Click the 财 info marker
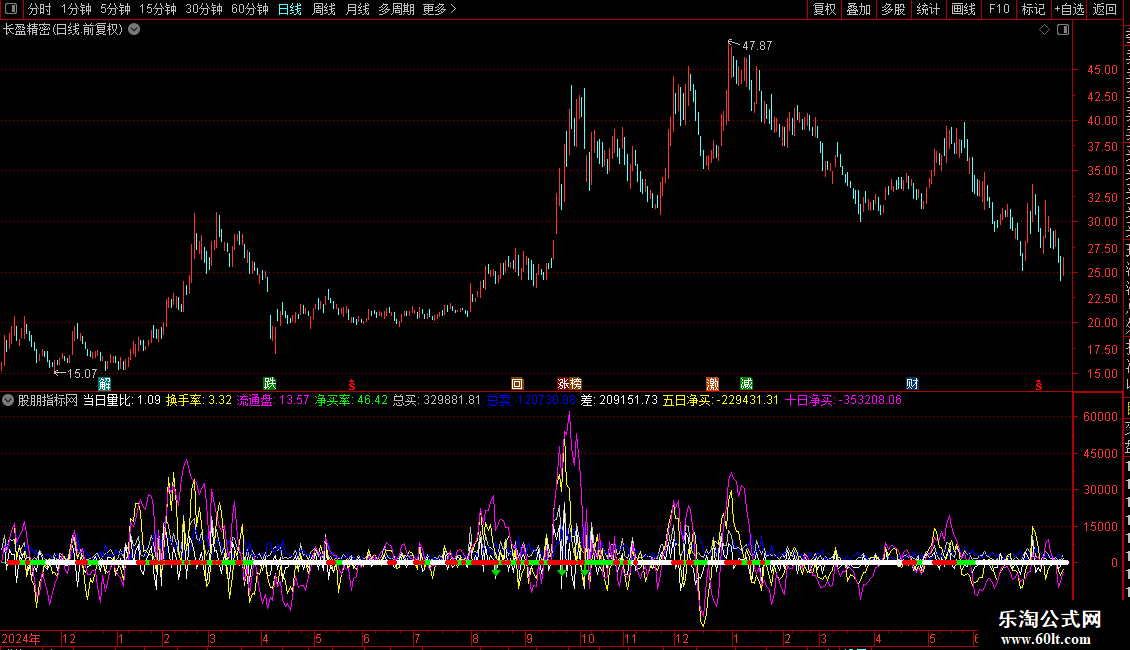The height and width of the screenshot is (650, 1130). [912, 384]
